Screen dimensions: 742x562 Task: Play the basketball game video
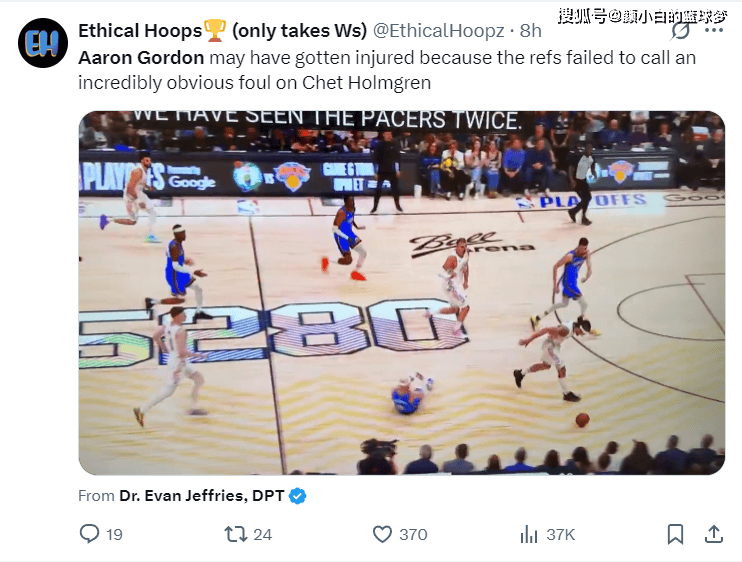pos(402,293)
